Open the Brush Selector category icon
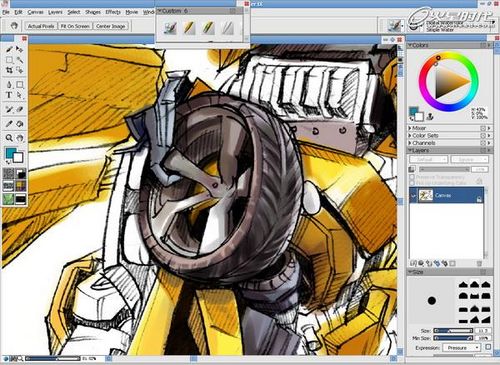Image resolution: width=500 pixels, height=365 pixels. tap(395, 25)
